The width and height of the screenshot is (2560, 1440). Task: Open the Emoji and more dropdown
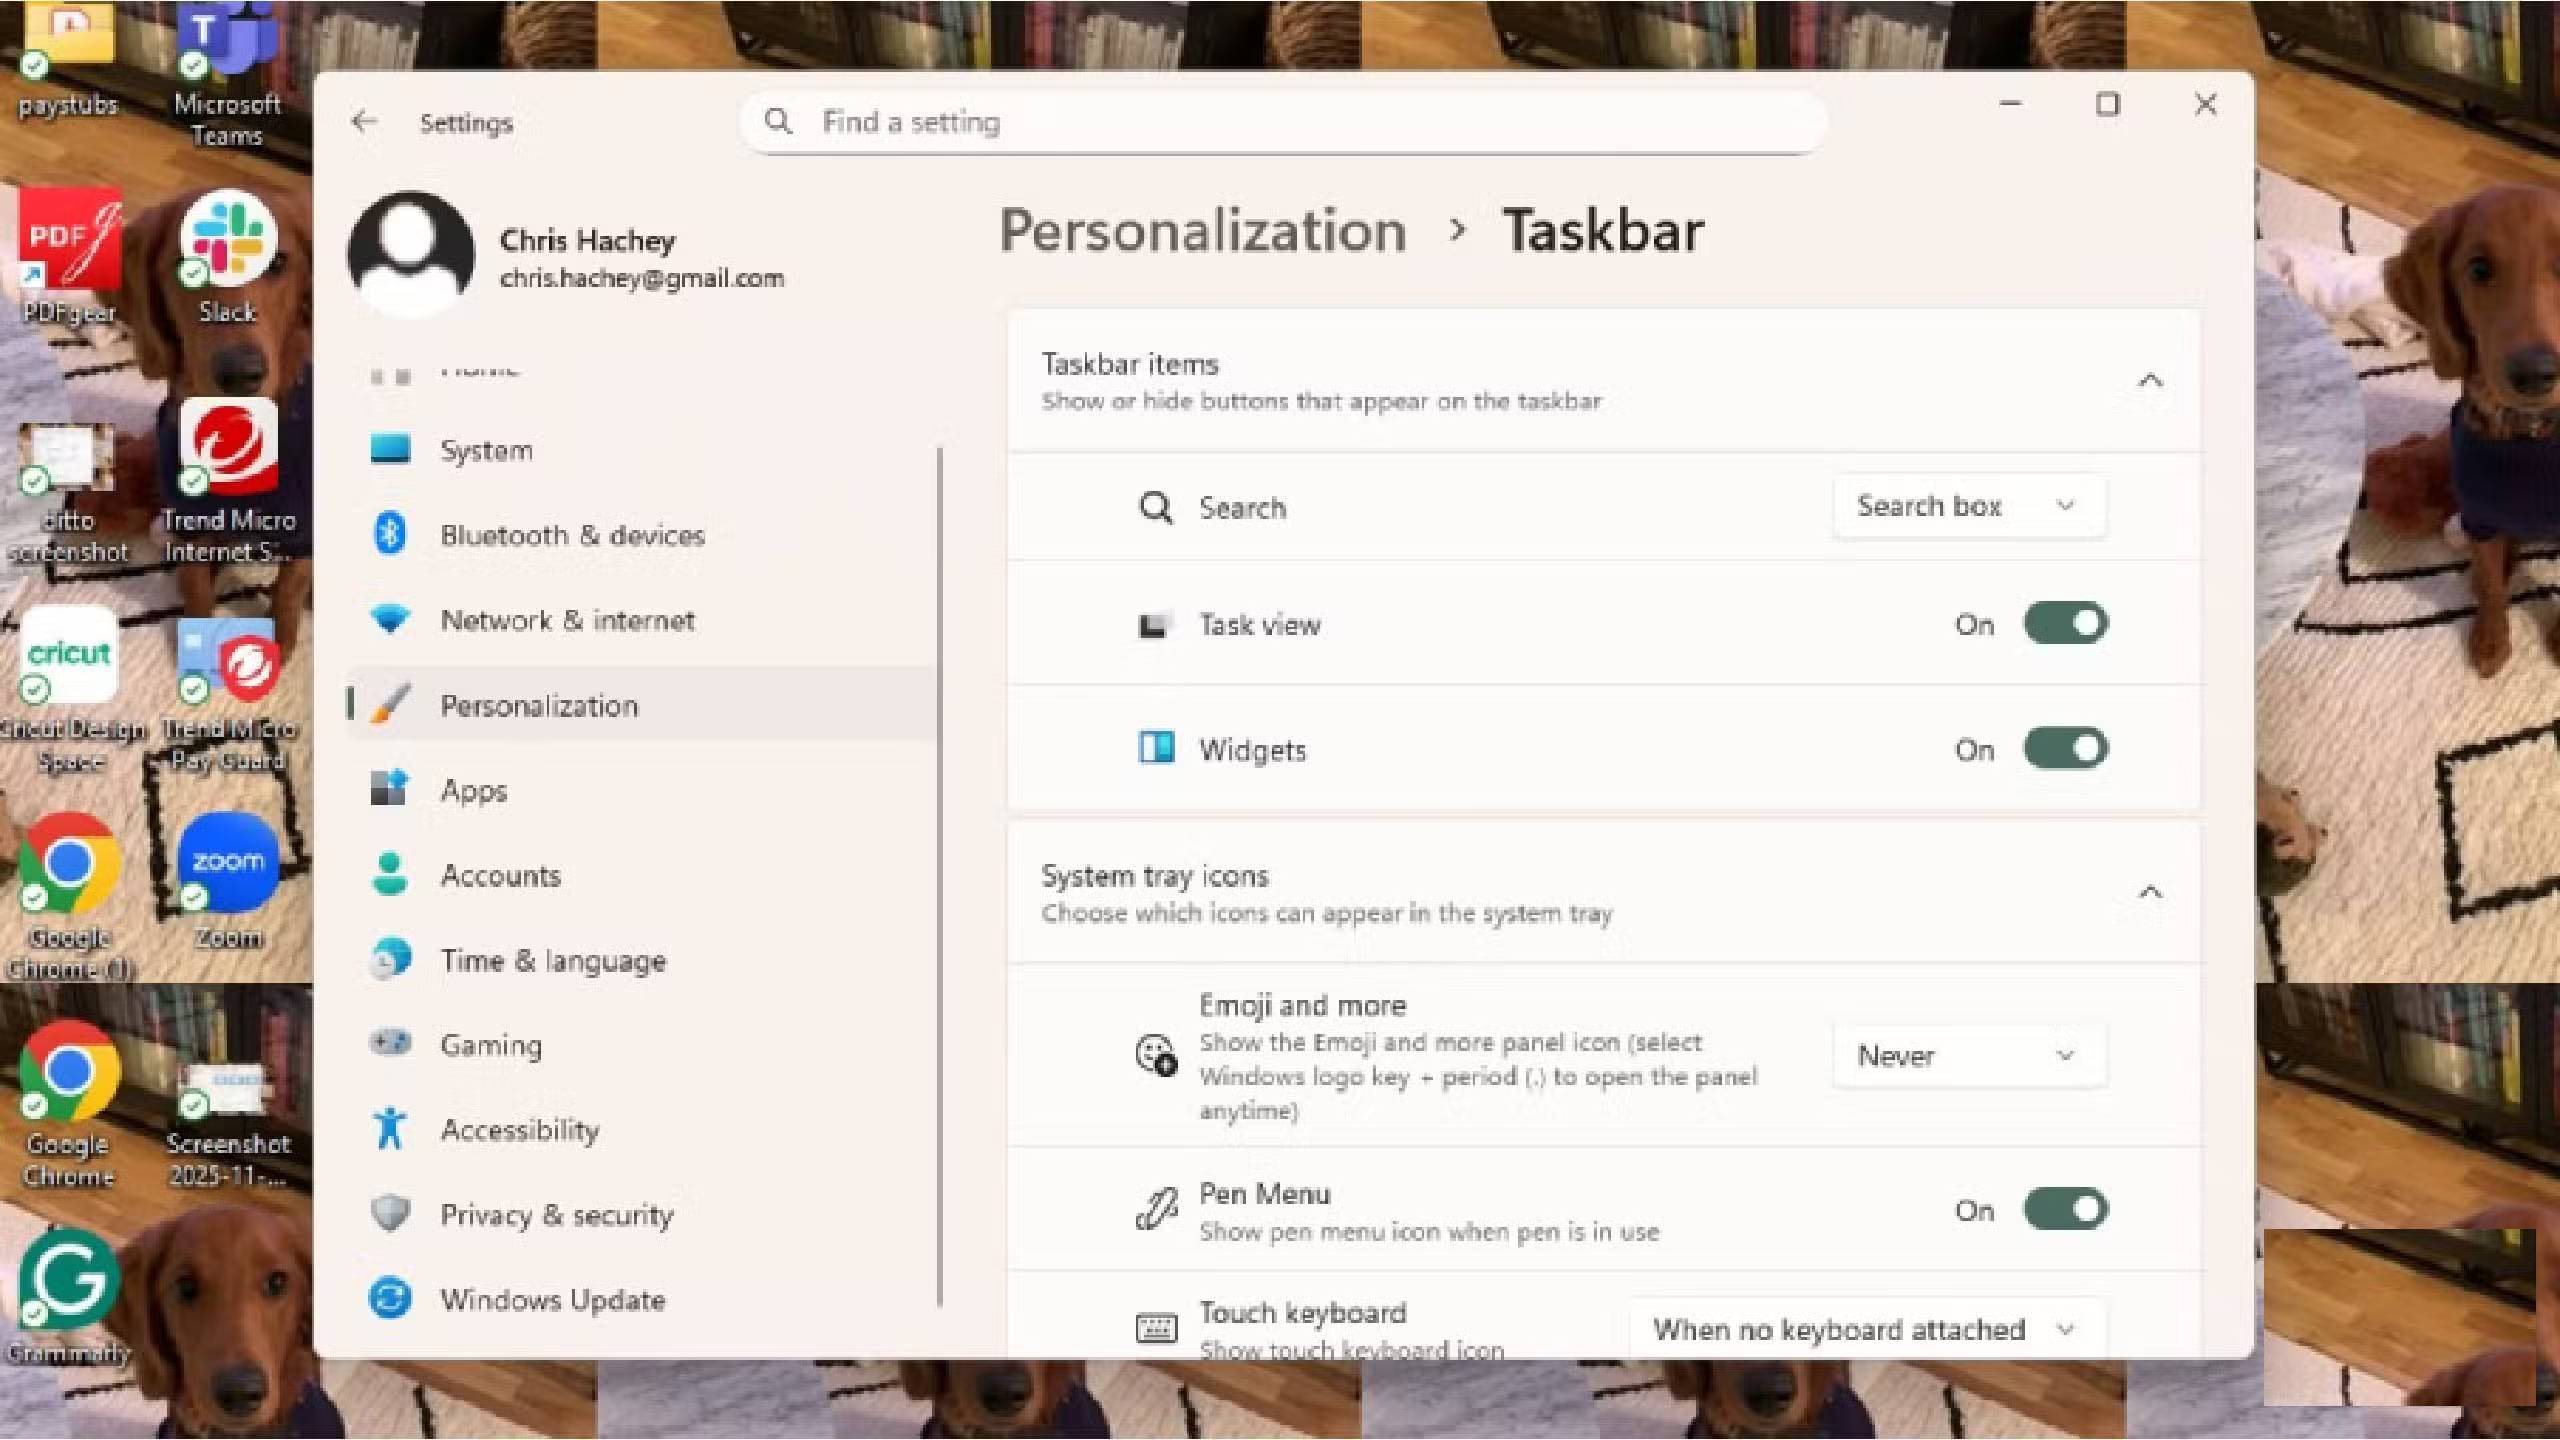click(1966, 1055)
